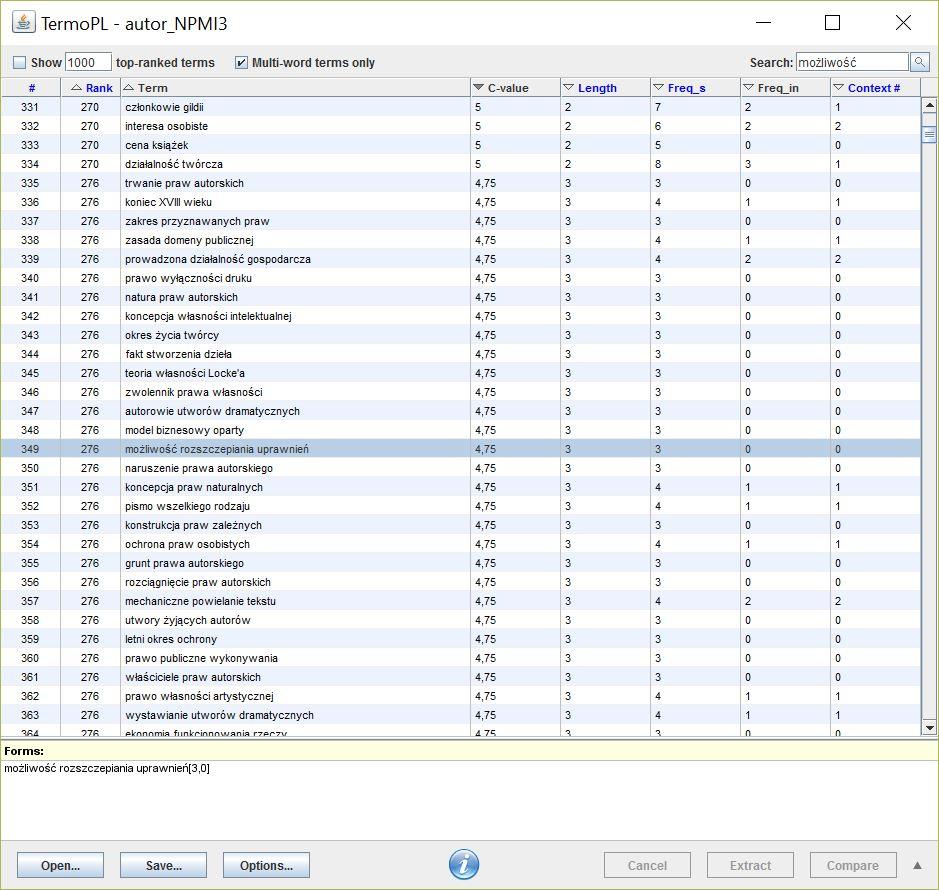939x890 pixels.
Task: Click the top-ranked terms number field
Action: coord(88,62)
